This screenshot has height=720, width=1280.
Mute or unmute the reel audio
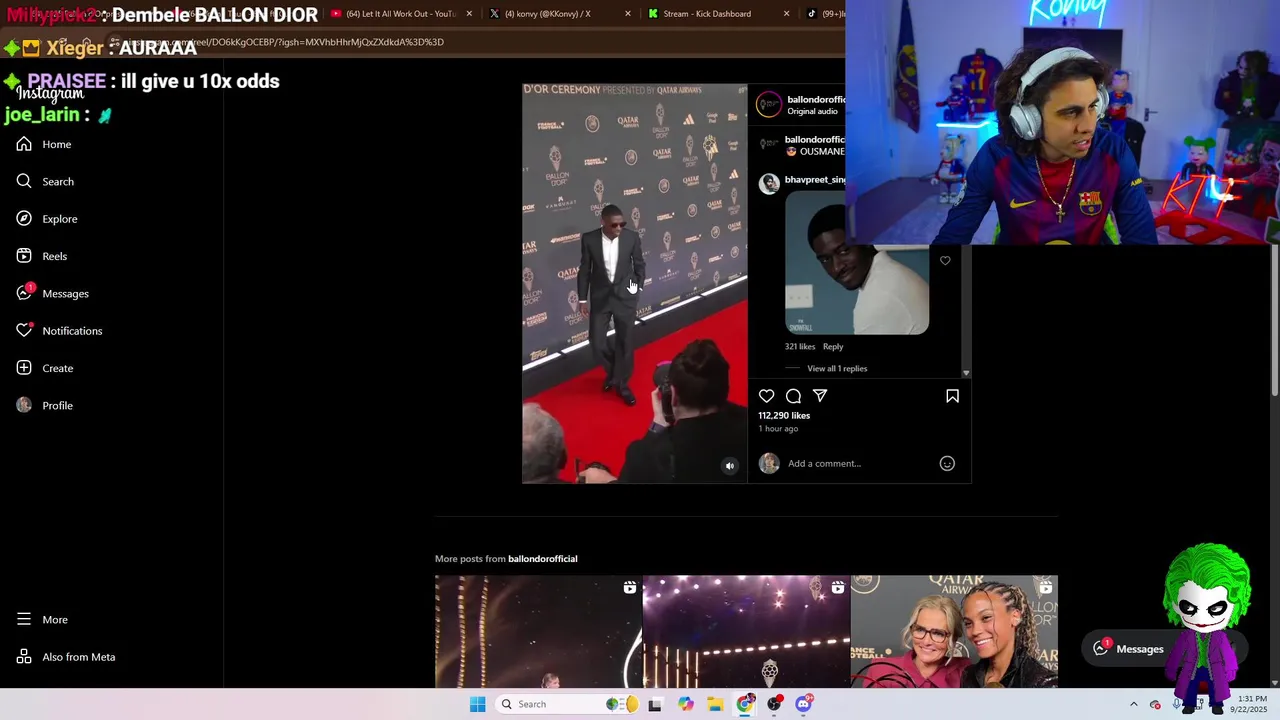click(730, 466)
